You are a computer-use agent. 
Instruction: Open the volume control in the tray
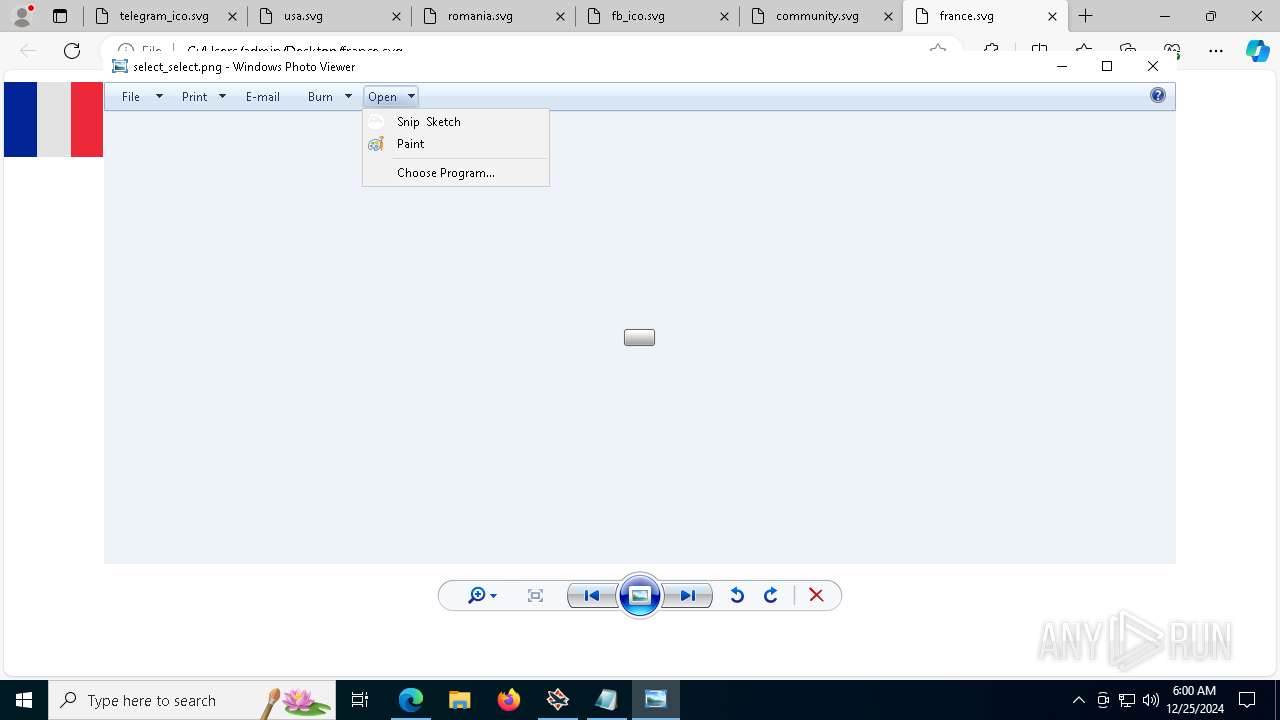(1151, 700)
